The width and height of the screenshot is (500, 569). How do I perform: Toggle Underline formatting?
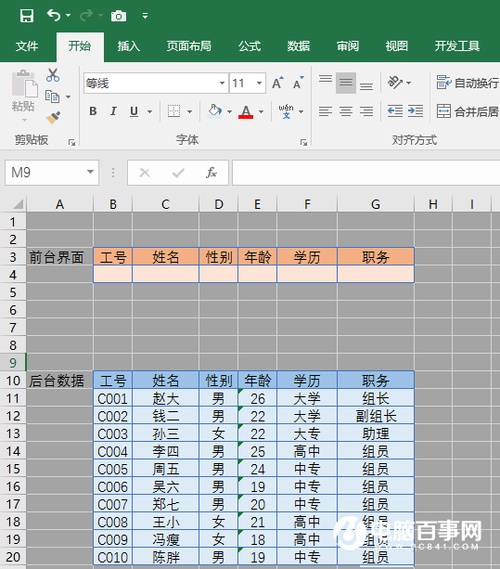pos(134,111)
